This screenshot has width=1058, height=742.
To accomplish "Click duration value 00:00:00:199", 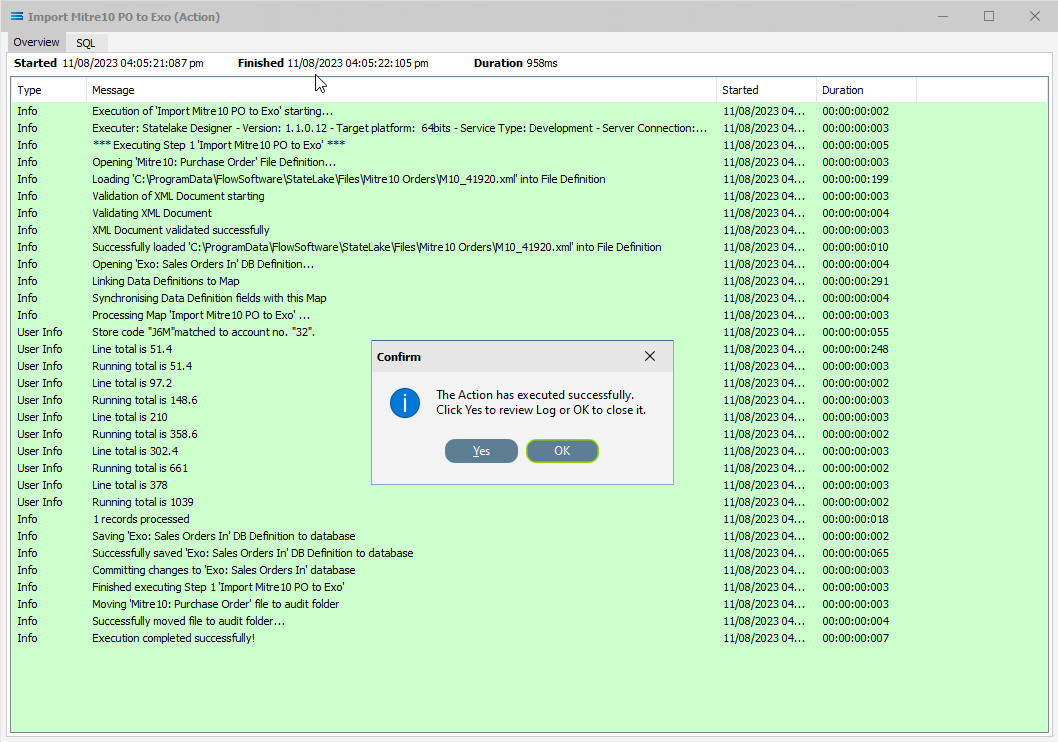I will point(856,179).
